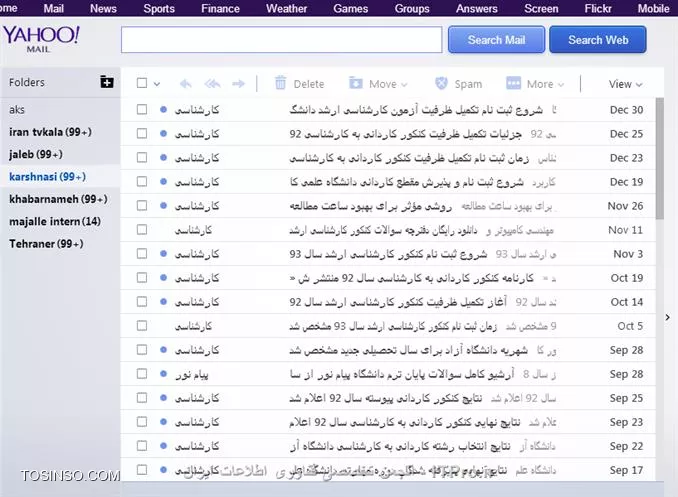Image resolution: width=678 pixels, height=497 pixels.
Task: Open the karshnasi folder
Action: [x=48, y=176]
